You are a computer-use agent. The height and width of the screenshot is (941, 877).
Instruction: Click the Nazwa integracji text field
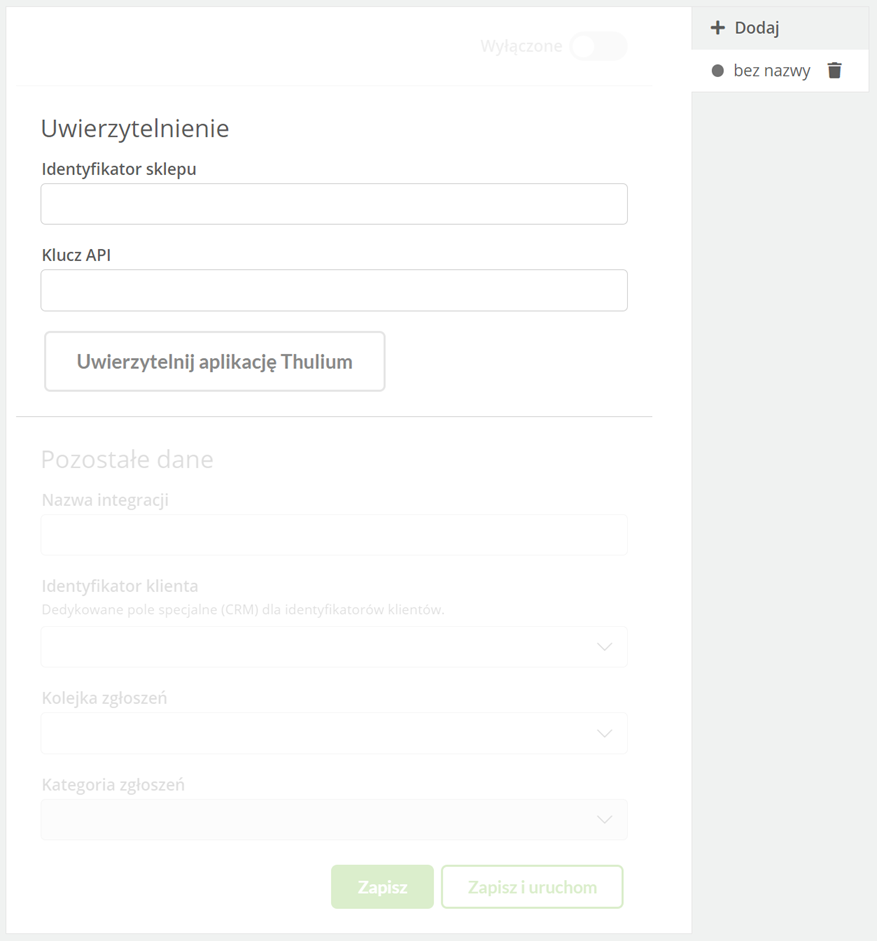coord(334,535)
